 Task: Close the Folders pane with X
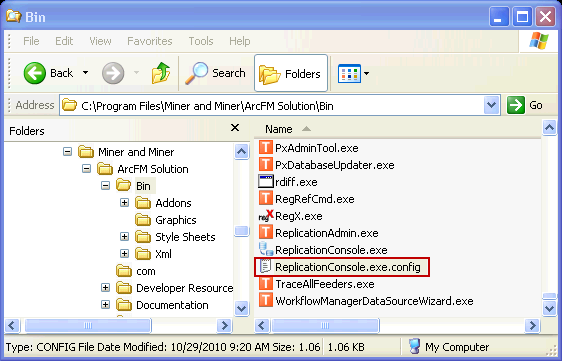(235, 128)
